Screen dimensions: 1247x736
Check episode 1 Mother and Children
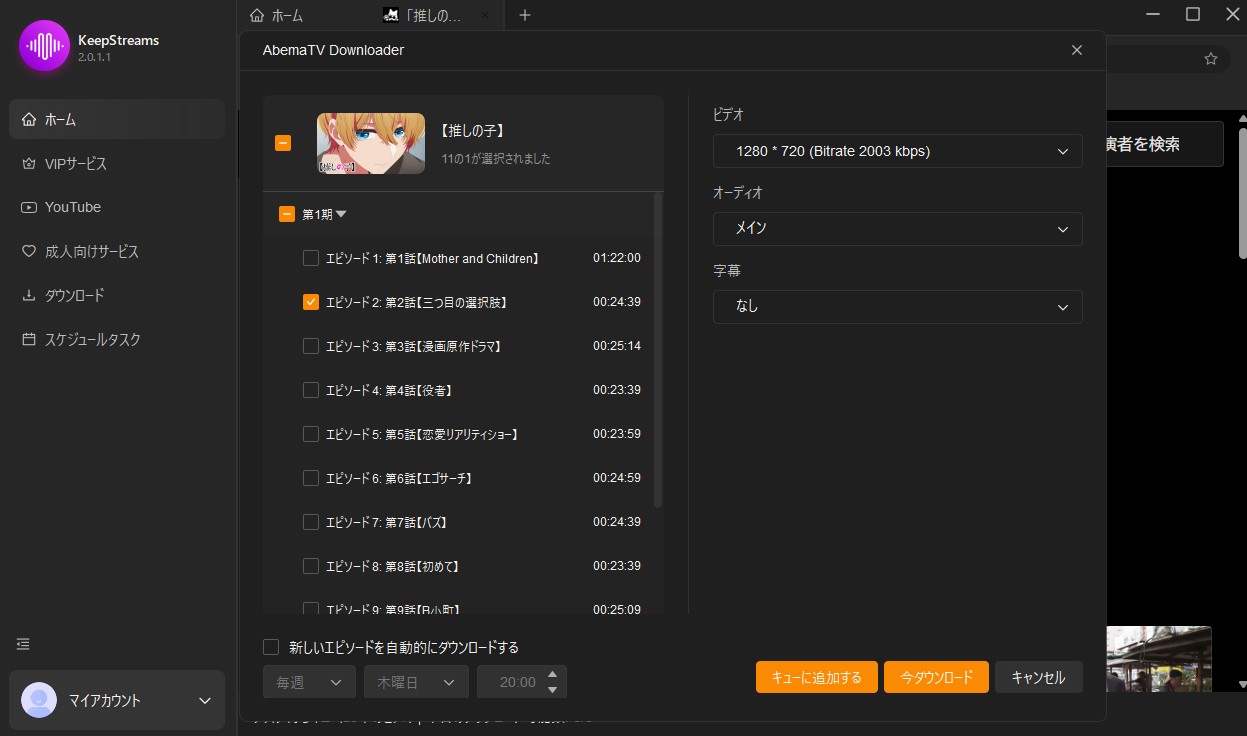point(310,257)
